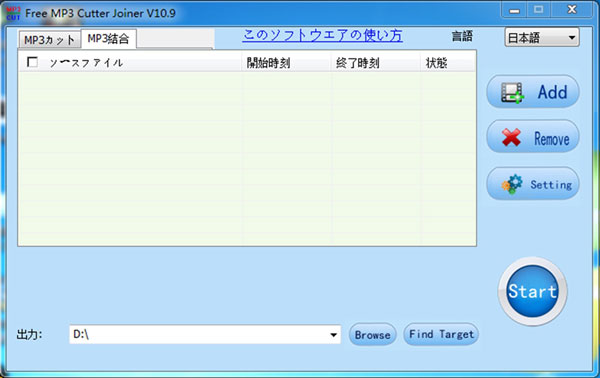Viewport: 600px width, 378px height.
Task: Close the Free MP3 Cutter Joiner window
Action: point(572,10)
